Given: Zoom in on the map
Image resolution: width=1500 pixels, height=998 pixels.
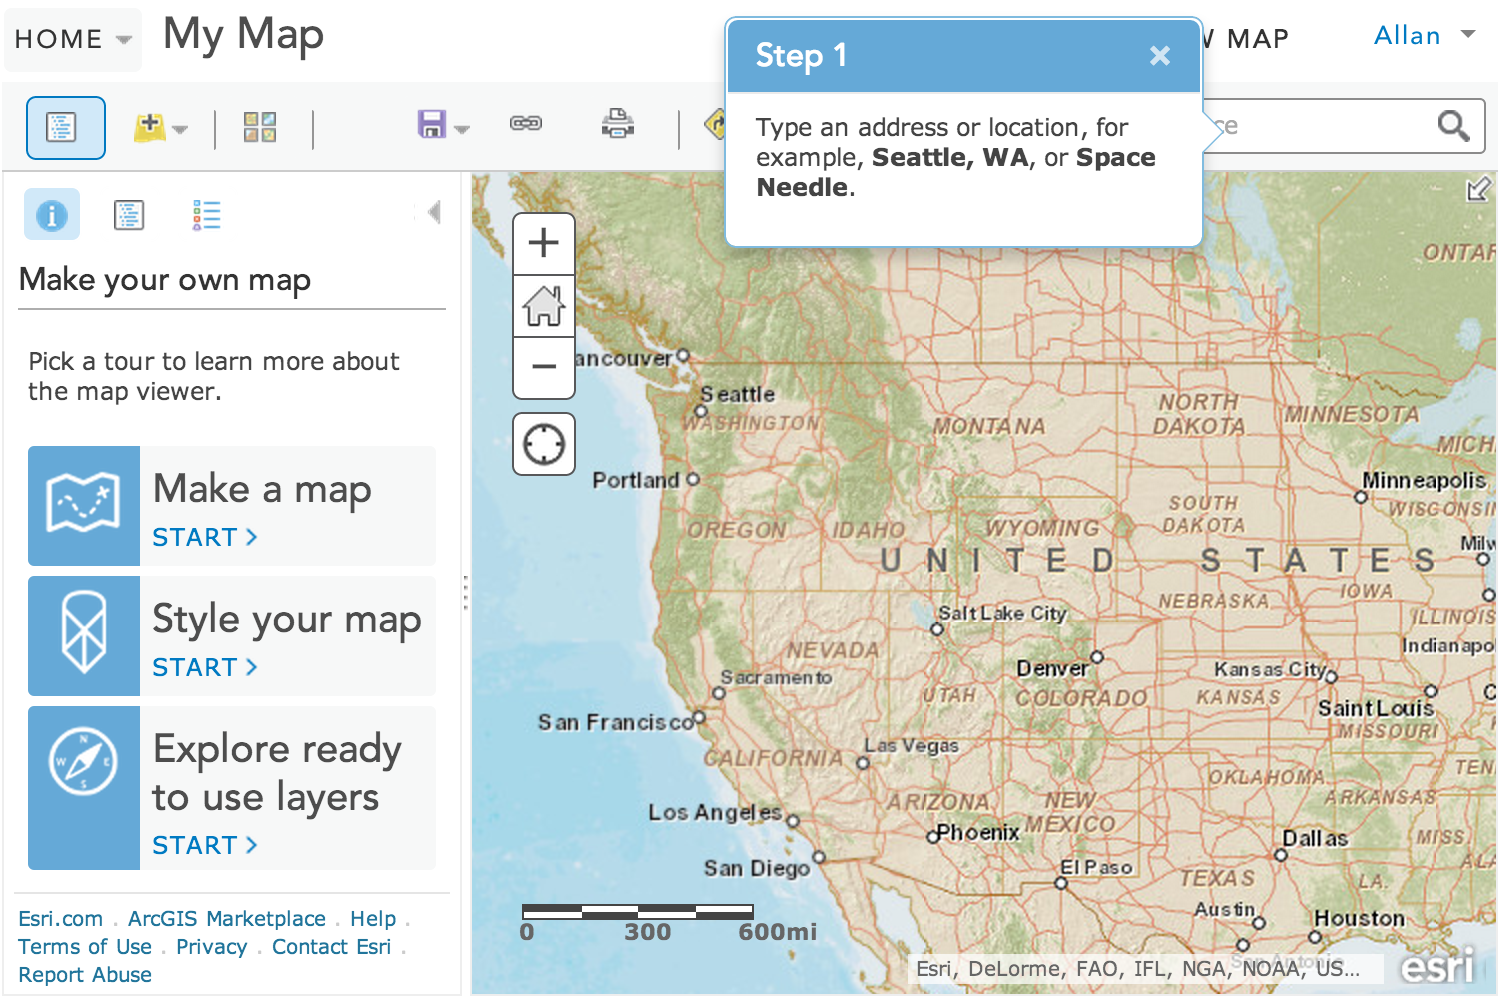Looking at the screenshot, I should click(x=544, y=243).
